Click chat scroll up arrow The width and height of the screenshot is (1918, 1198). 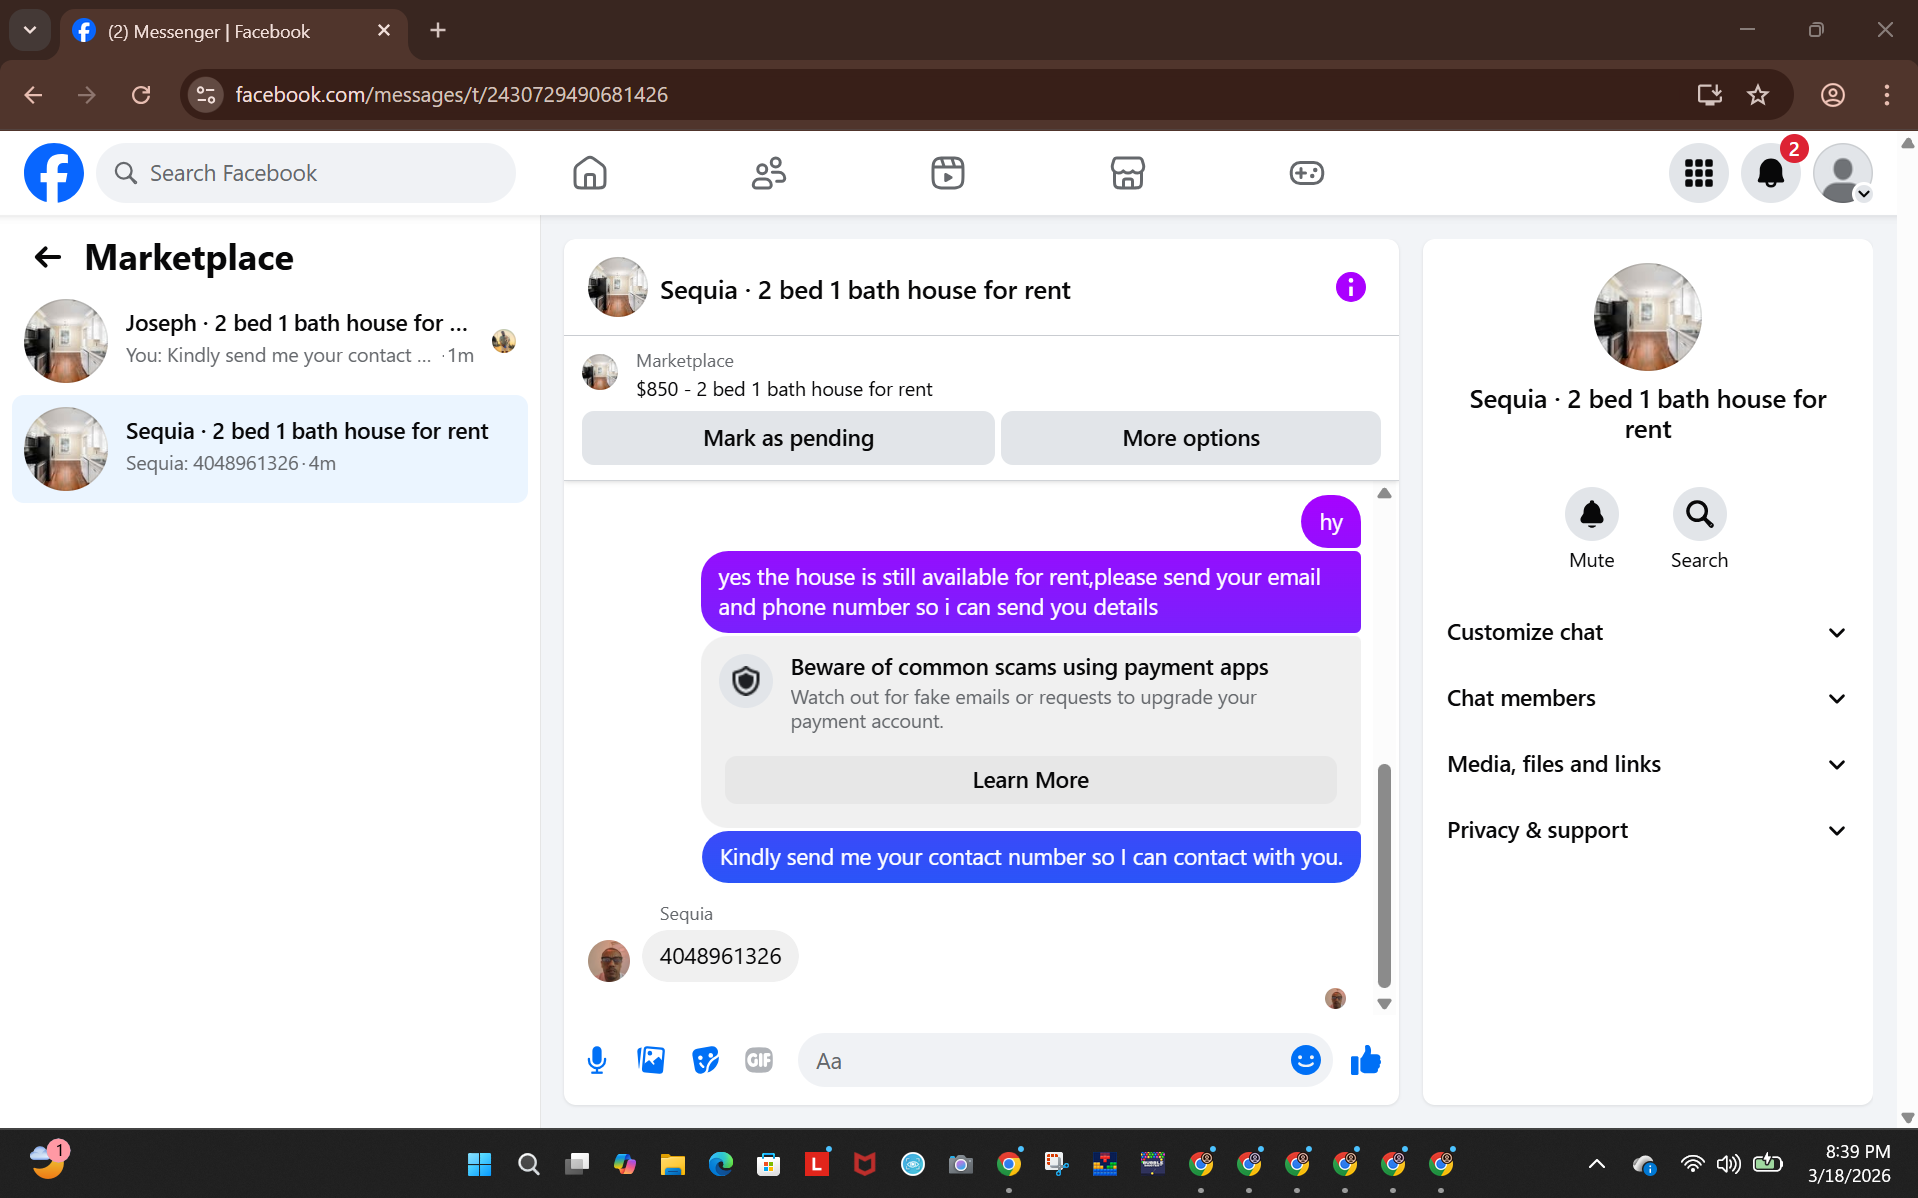[1384, 493]
